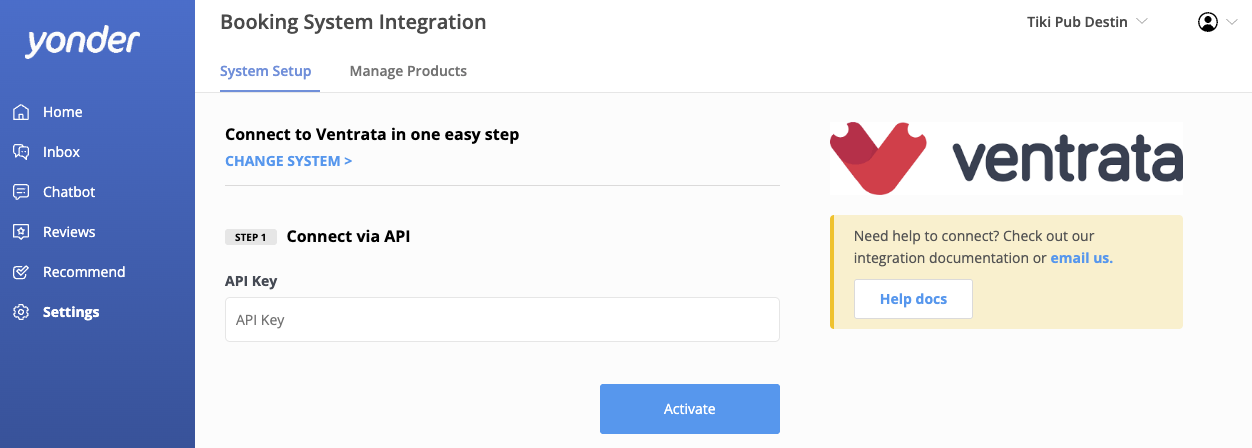Viewport: 1252px width, 448px height.
Task: Expand the chevron beside the user avatar
Action: (1231, 22)
